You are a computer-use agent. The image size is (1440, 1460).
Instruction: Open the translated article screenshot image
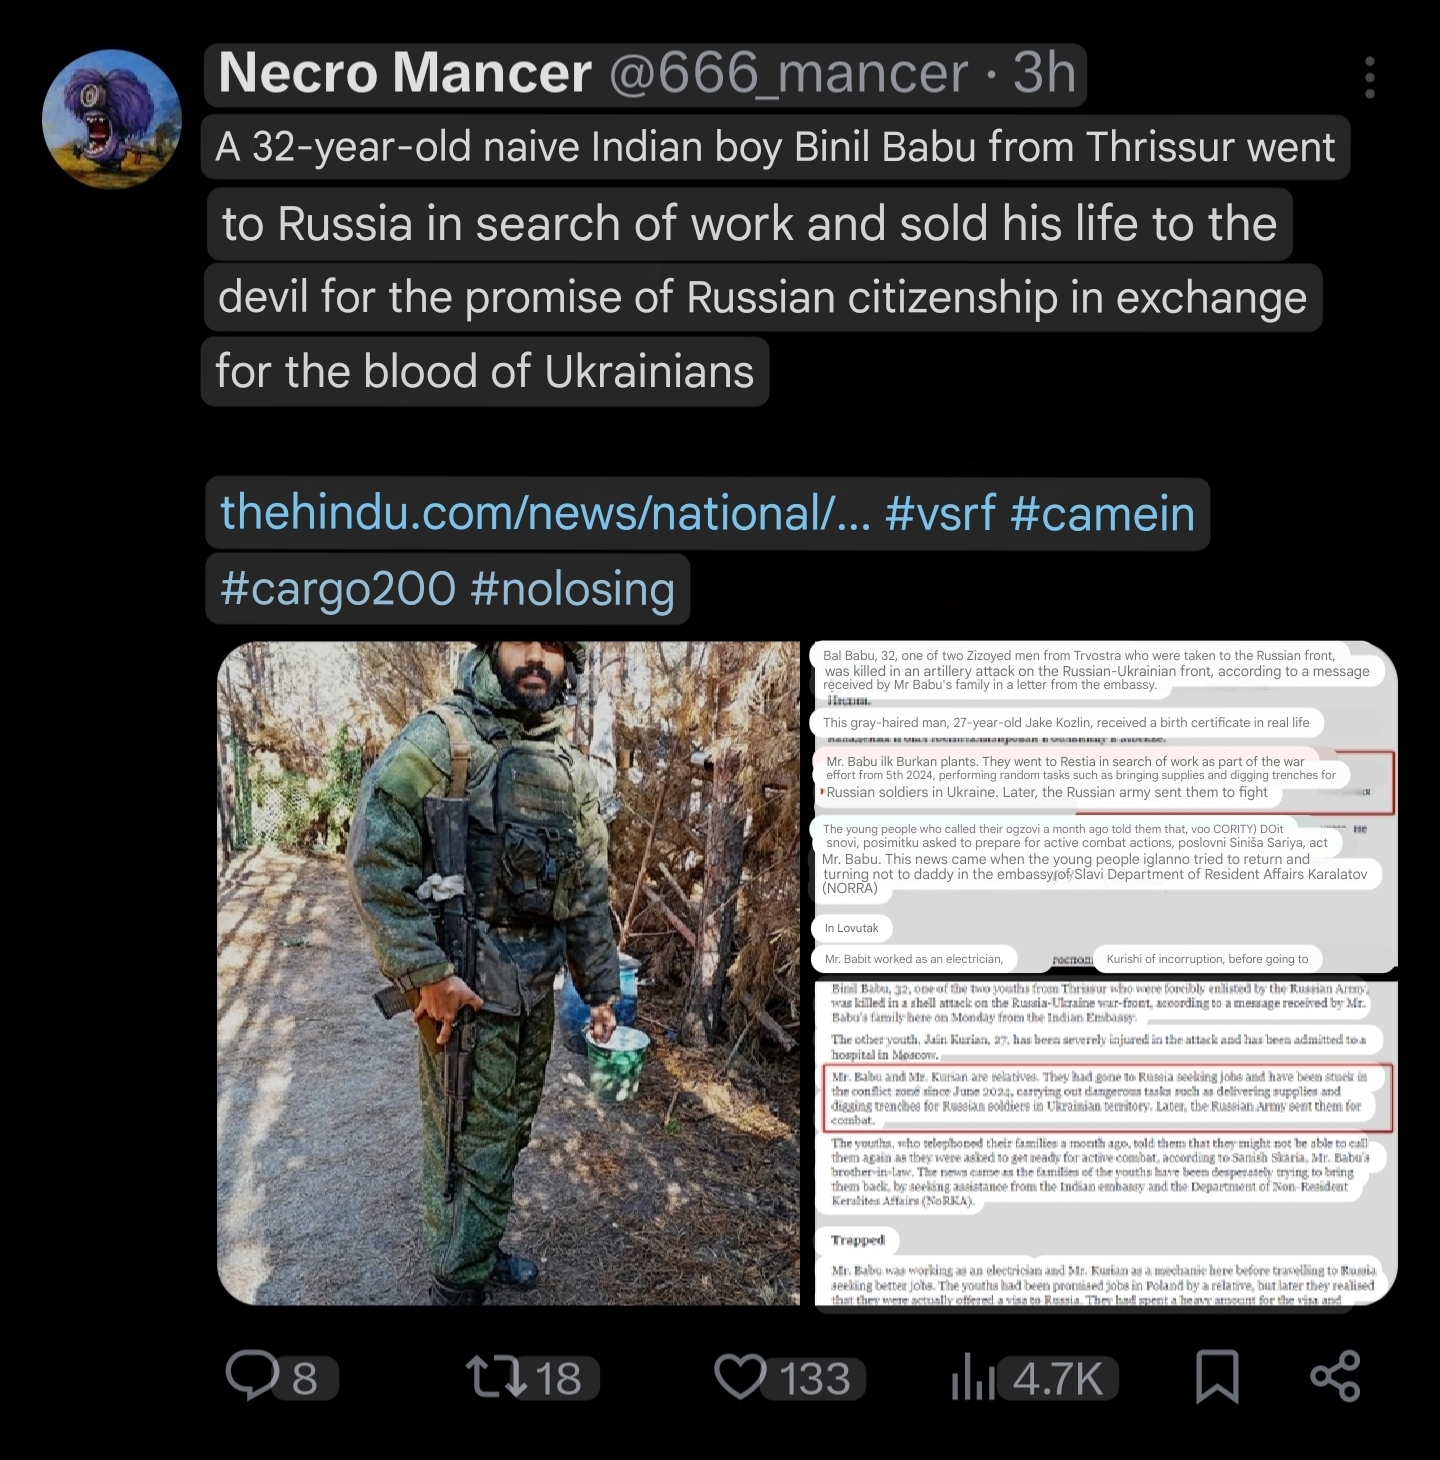pos(1105,806)
